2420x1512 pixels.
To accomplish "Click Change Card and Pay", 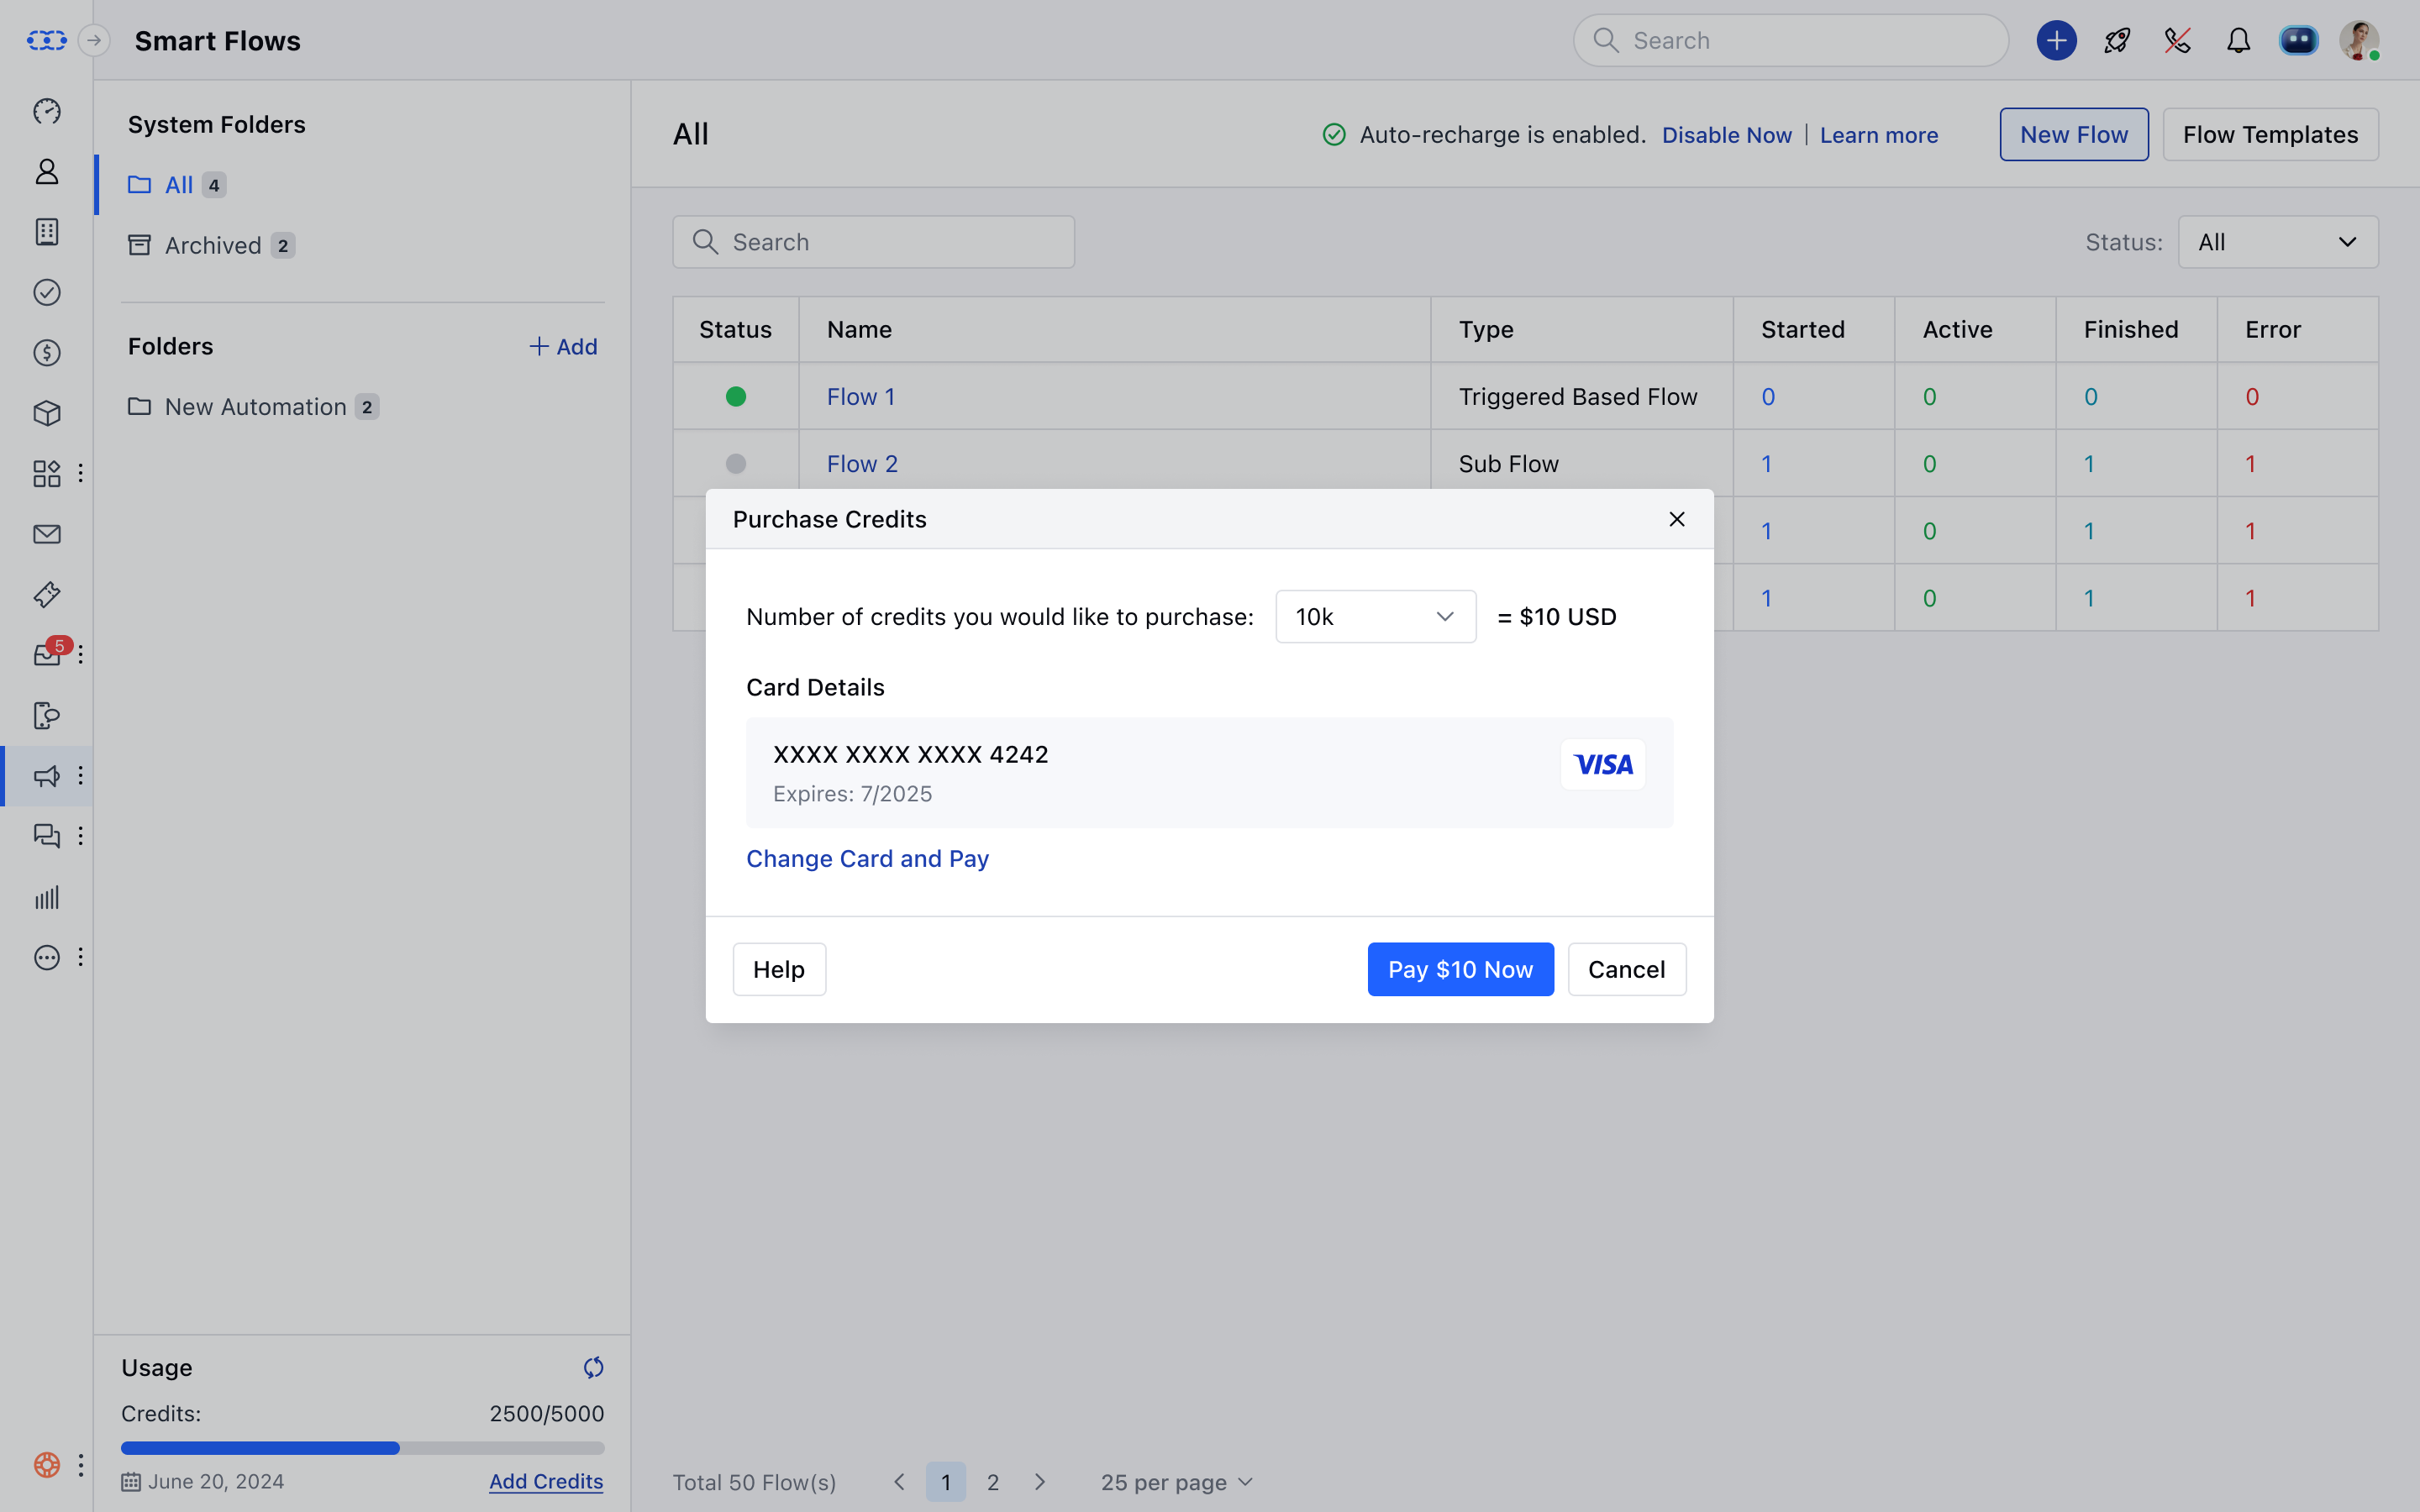I will (x=867, y=858).
